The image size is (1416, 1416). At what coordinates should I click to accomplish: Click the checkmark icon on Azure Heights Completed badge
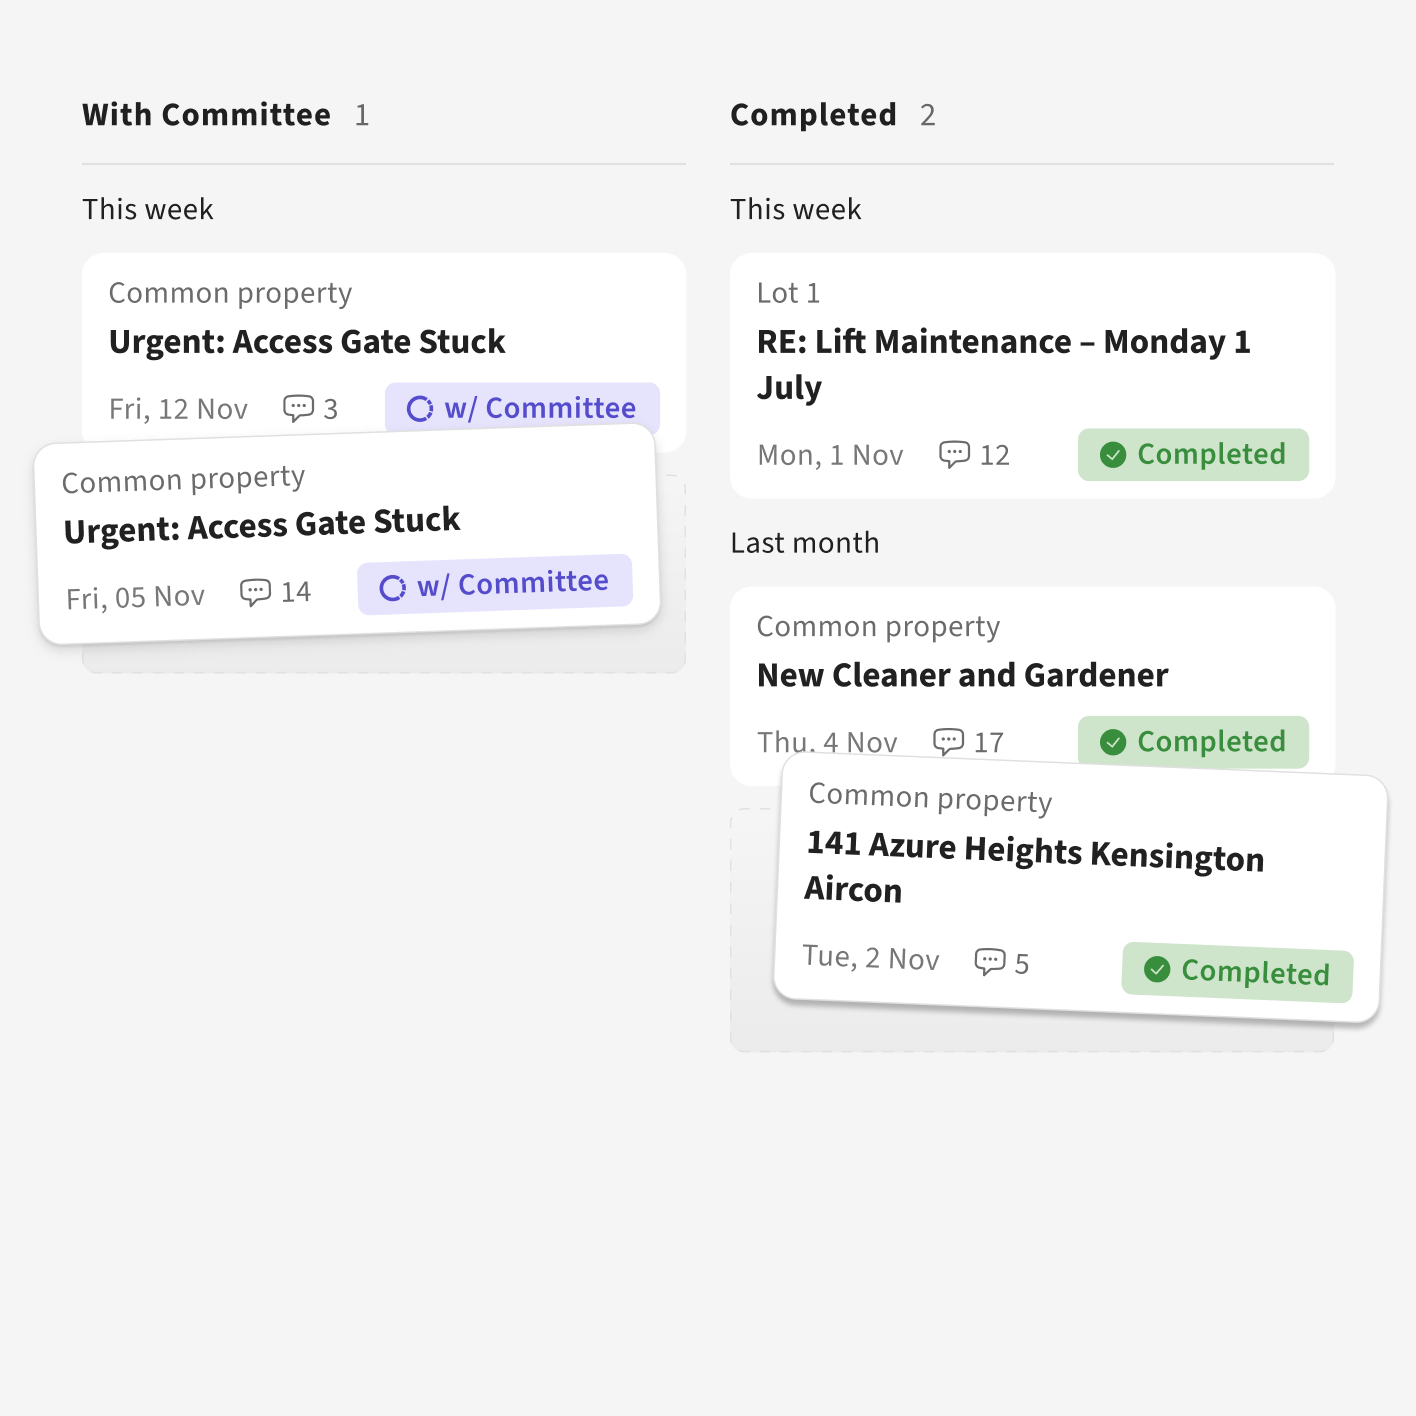point(1157,969)
